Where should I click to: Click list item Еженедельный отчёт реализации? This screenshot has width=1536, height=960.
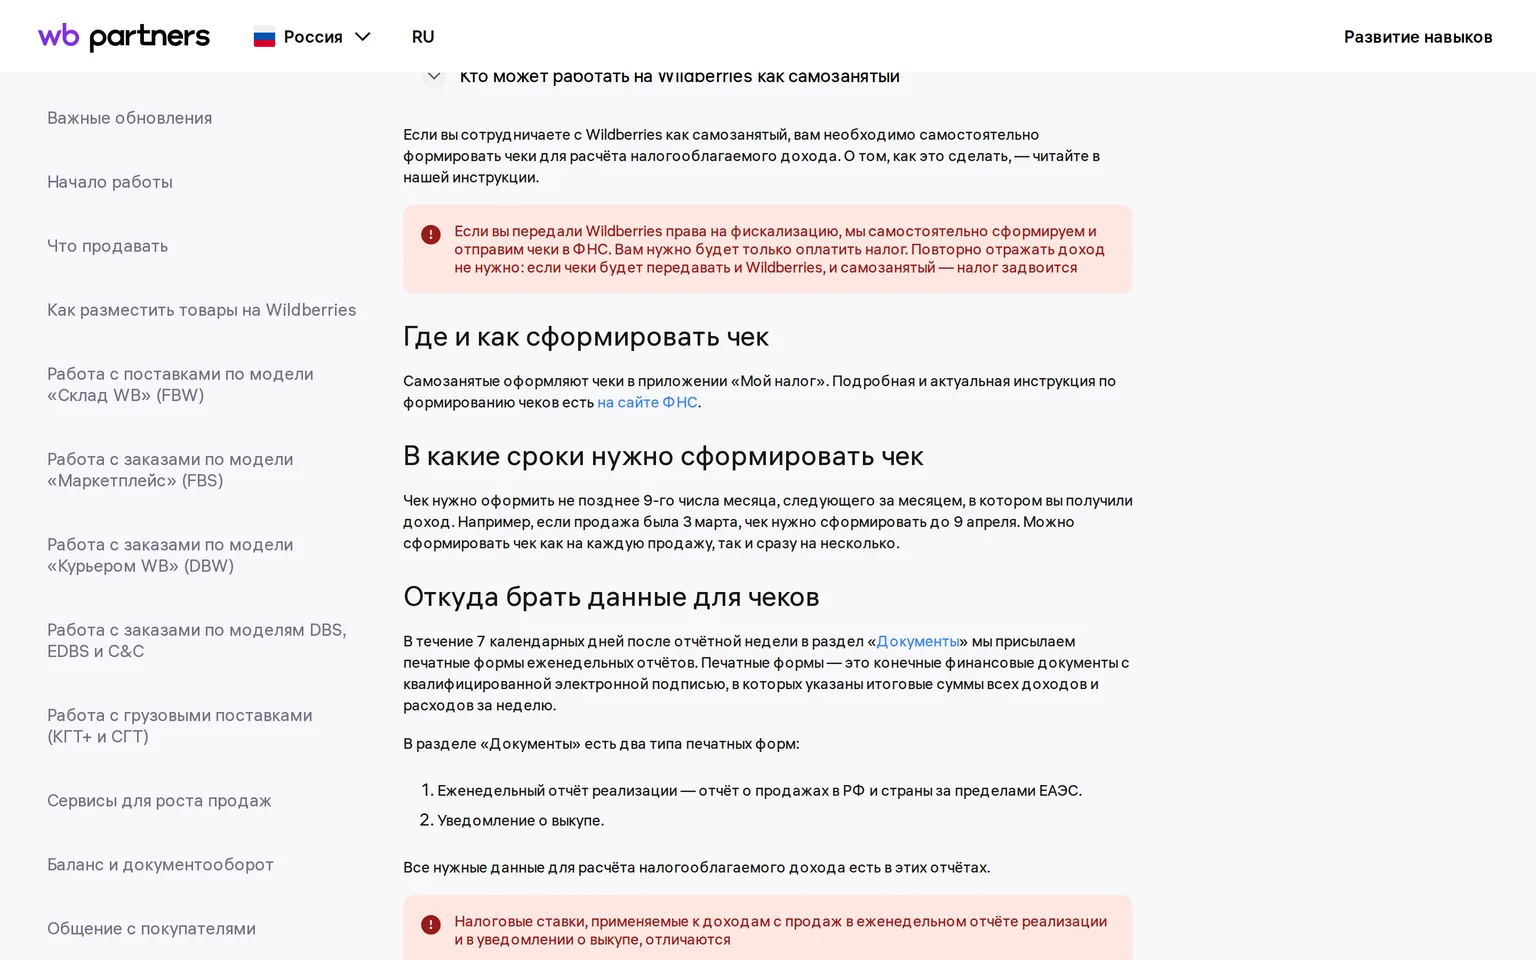759,790
